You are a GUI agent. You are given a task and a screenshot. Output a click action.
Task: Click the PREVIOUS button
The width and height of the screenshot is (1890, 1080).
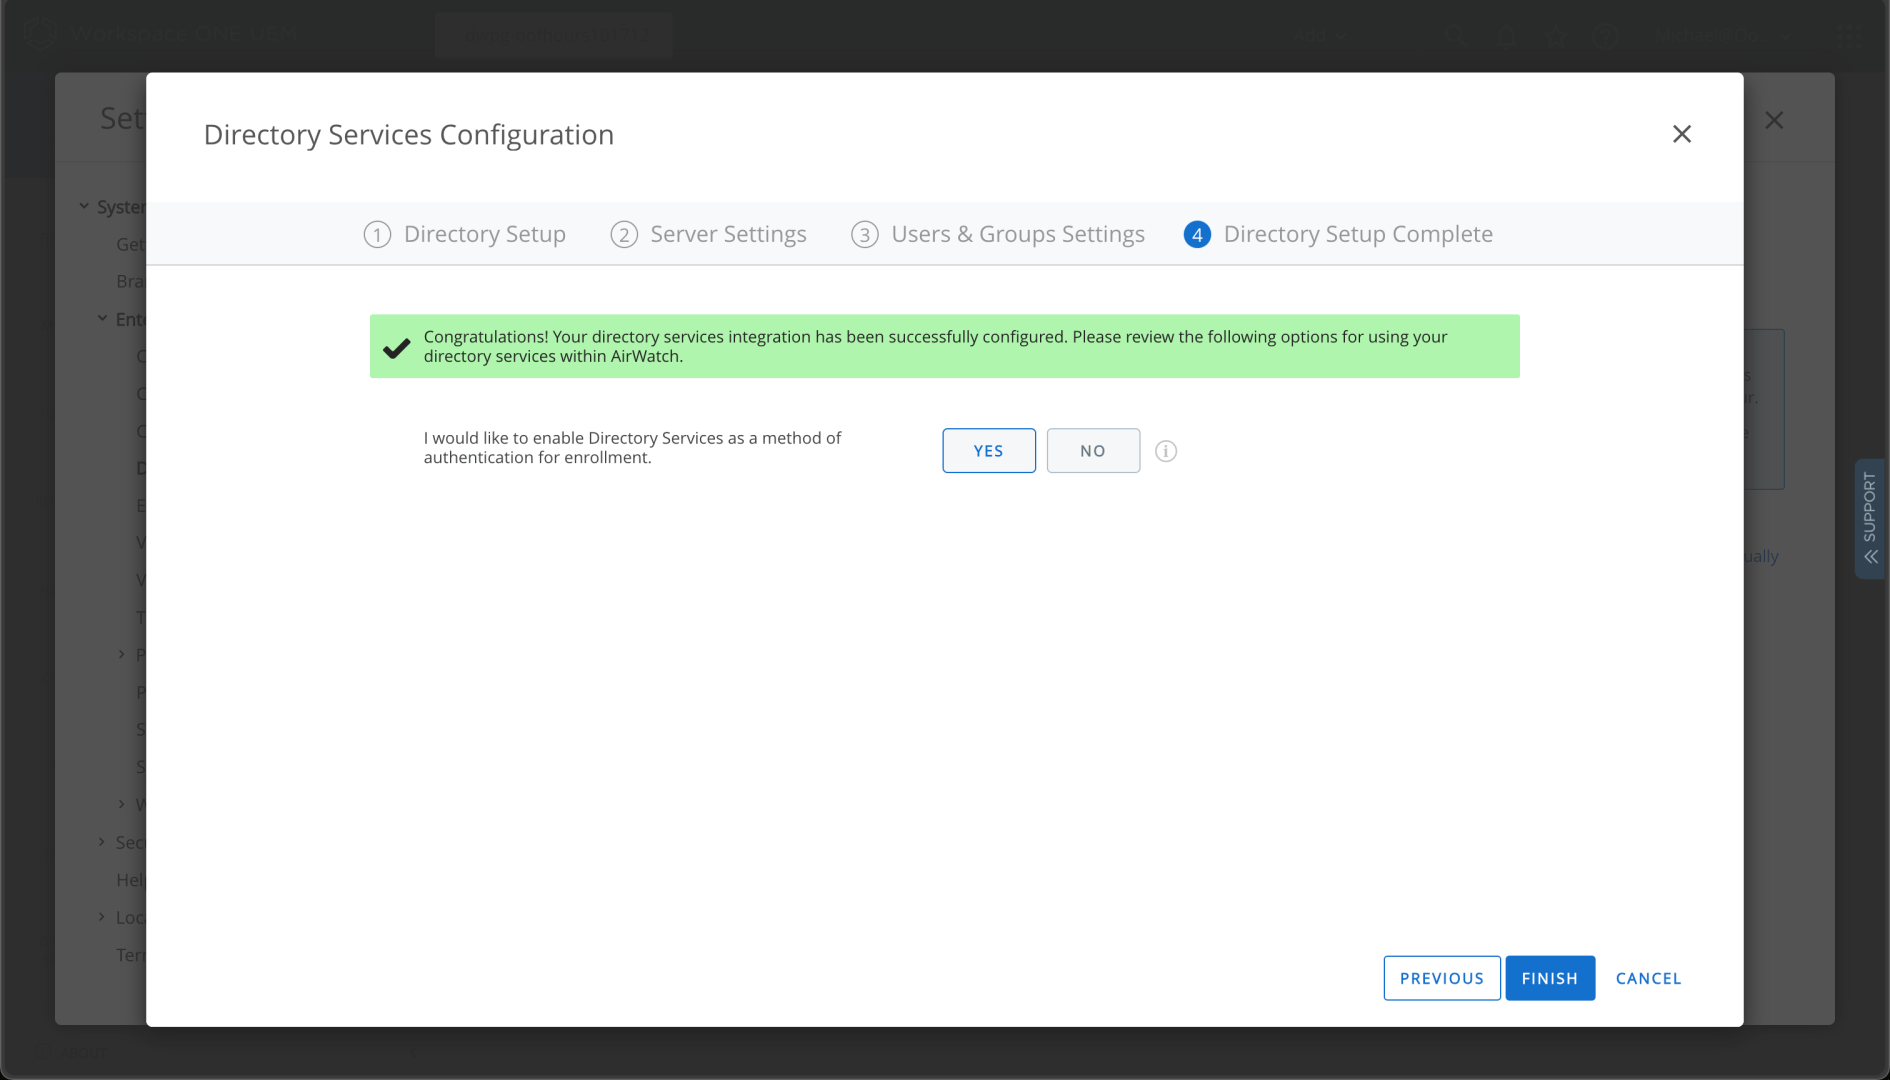[1441, 978]
